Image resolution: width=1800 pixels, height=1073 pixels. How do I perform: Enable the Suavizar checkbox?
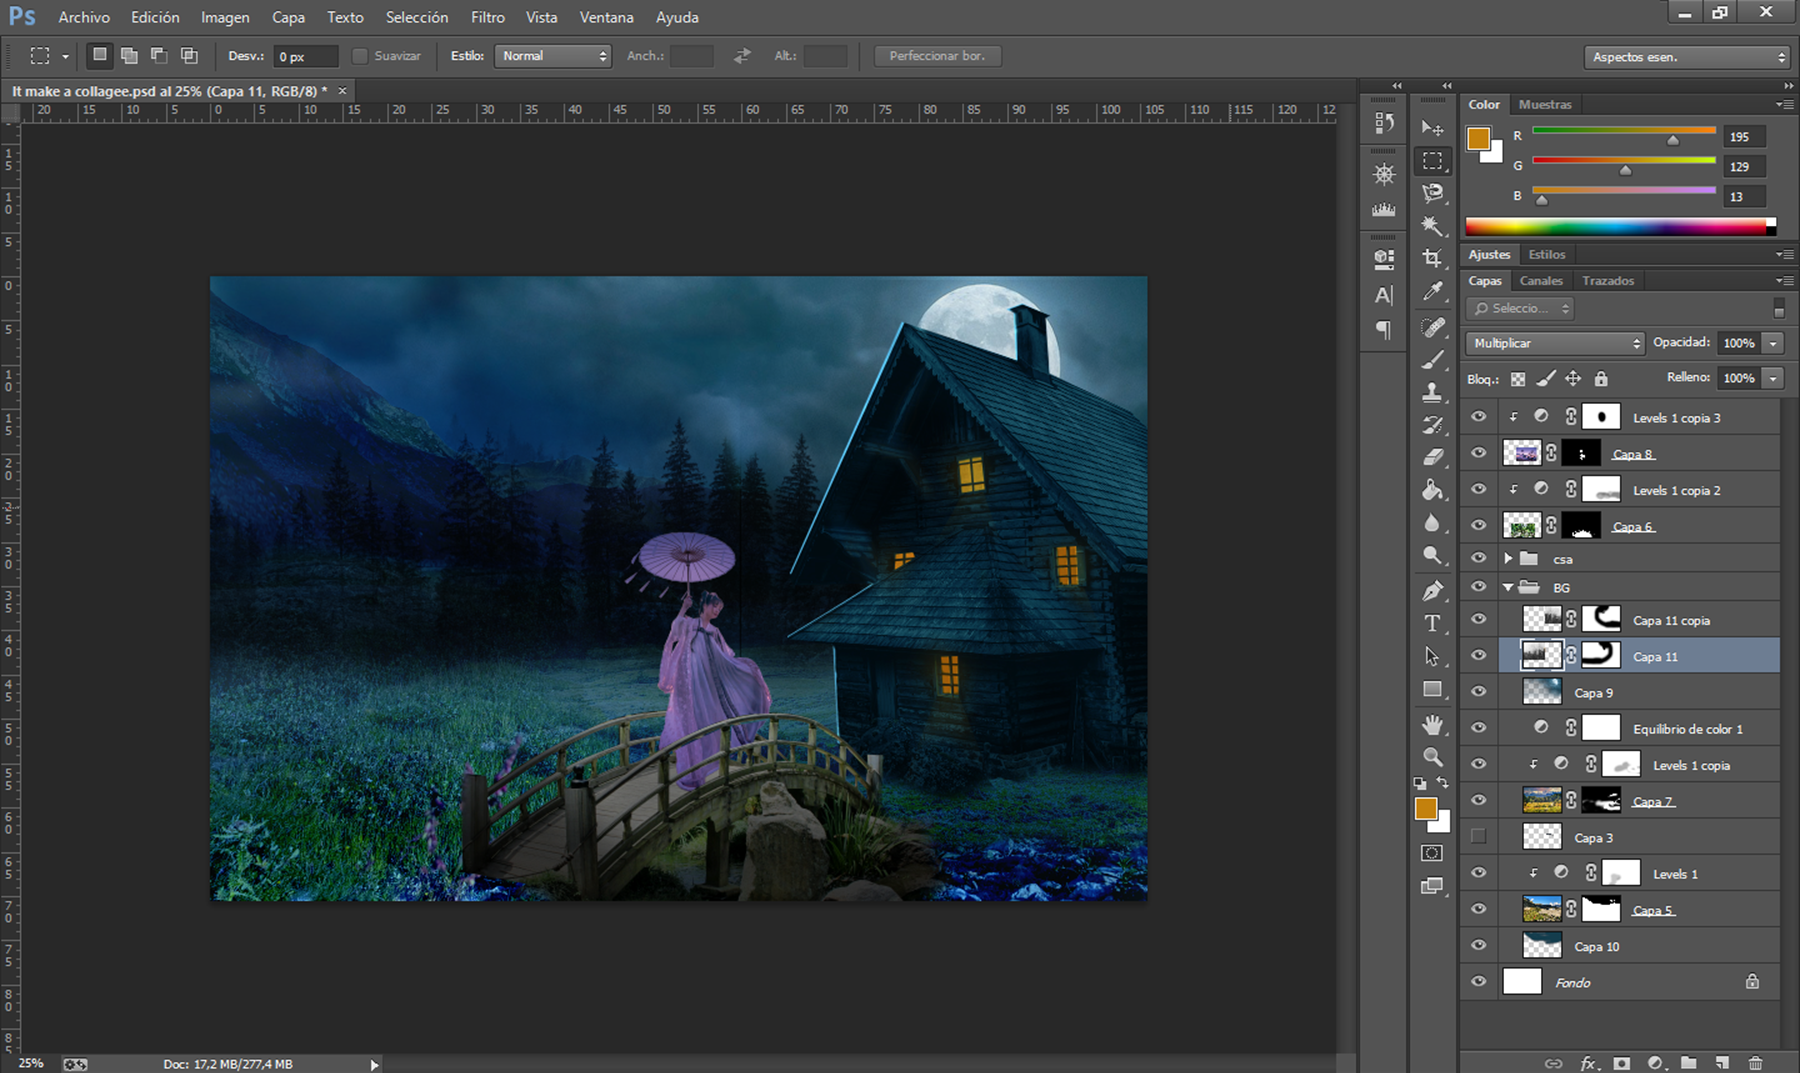(x=360, y=56)
